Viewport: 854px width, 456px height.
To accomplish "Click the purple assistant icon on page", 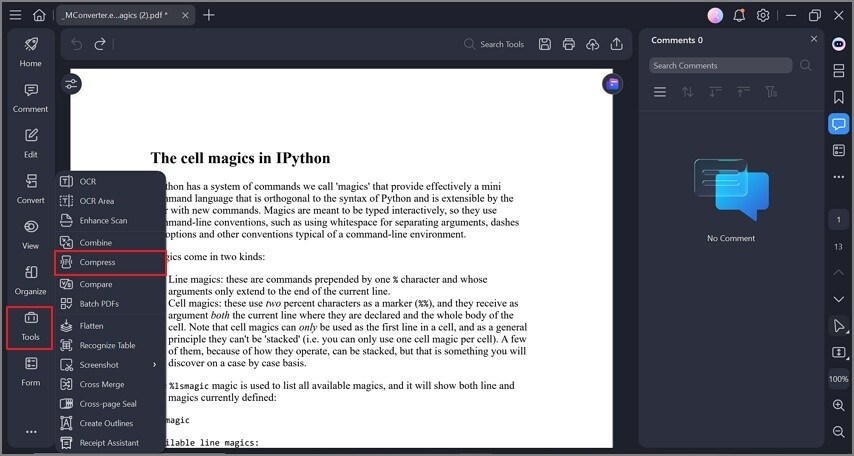I will pos(613,84).
